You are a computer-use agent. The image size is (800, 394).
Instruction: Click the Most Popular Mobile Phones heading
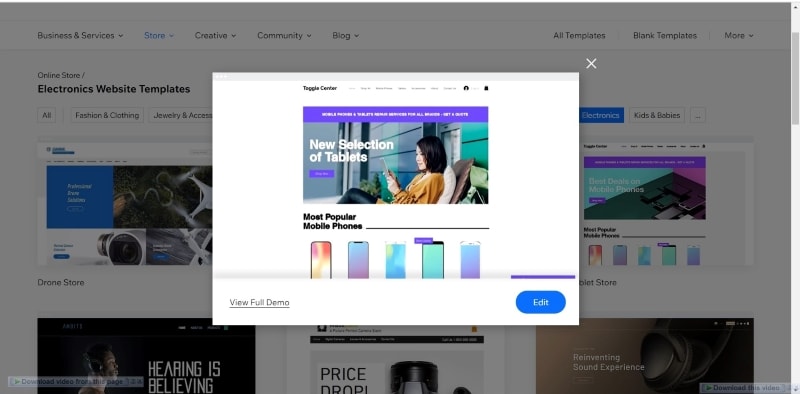[333, 221]
